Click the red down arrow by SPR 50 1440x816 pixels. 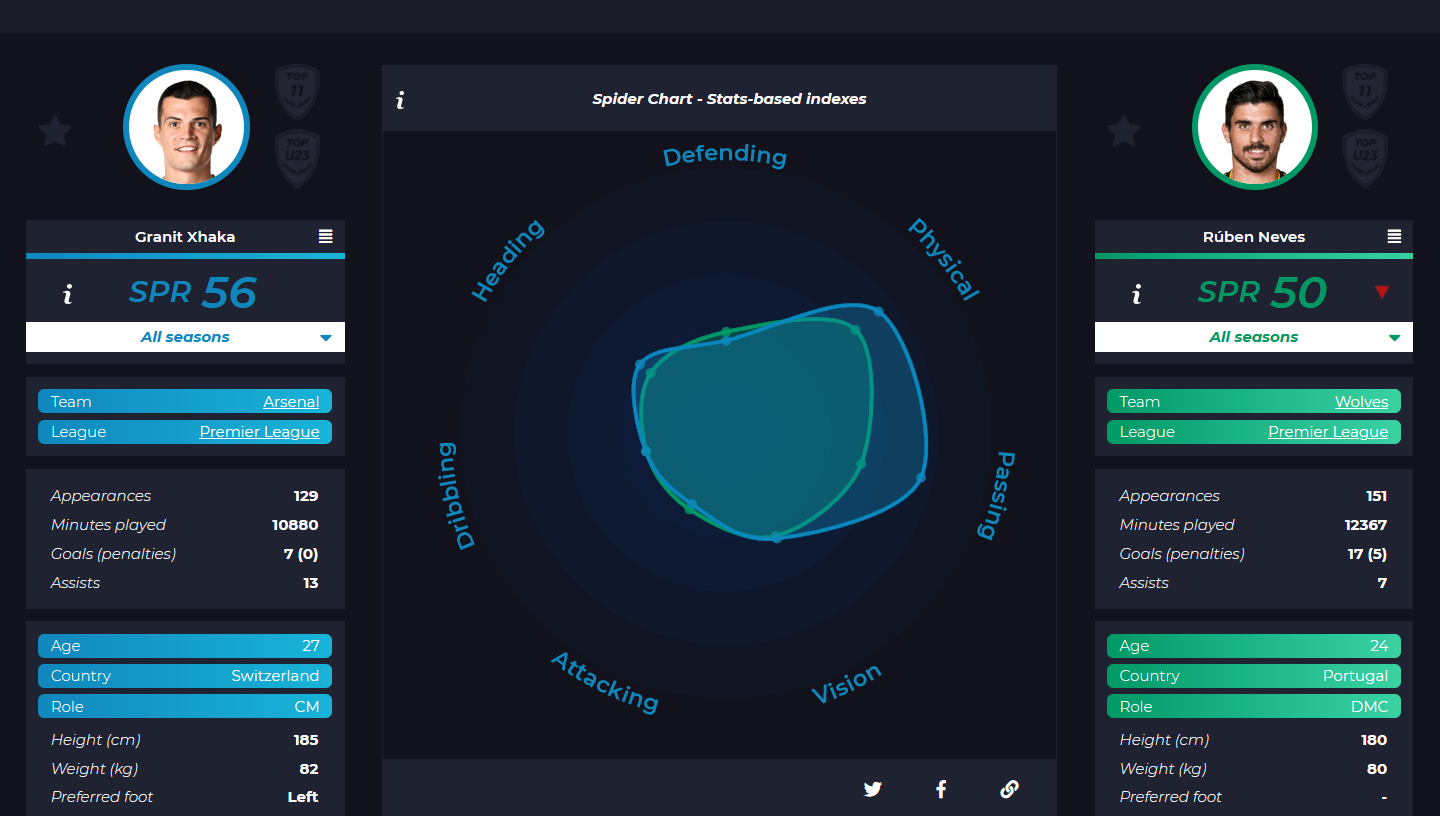[x=1382, y=292]
